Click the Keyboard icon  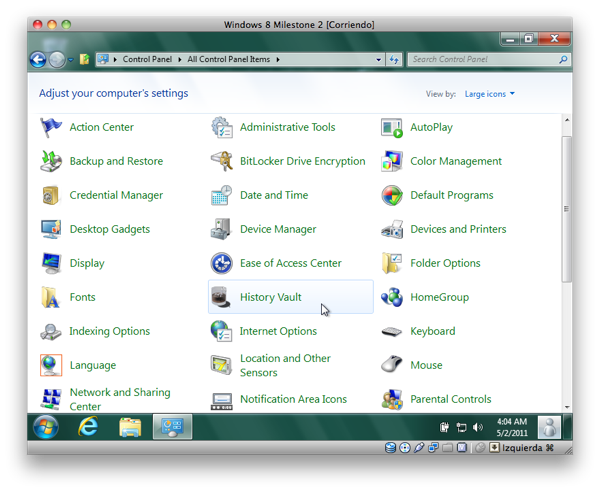coord(392,331)
